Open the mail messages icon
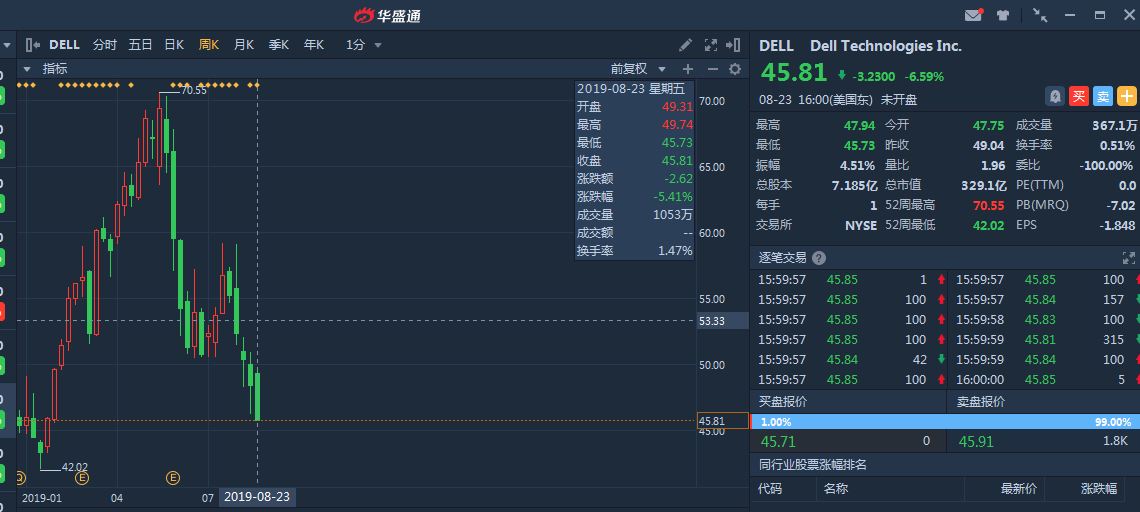 pos(973,15)
